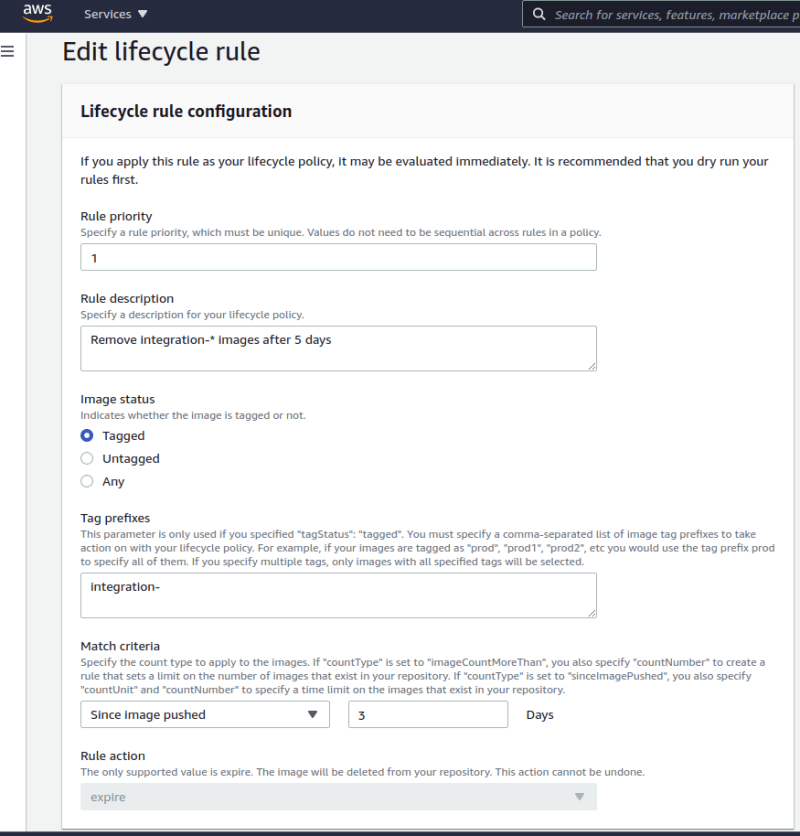Open the Services menu

pos(115,14)
